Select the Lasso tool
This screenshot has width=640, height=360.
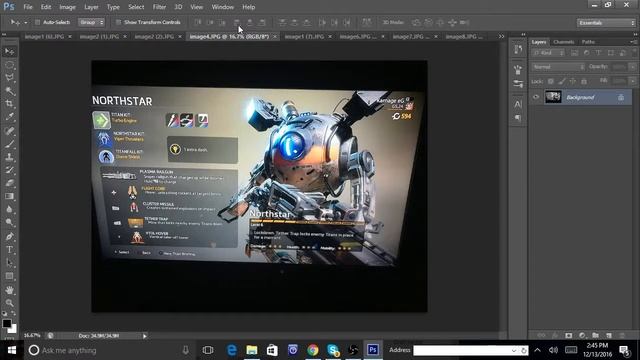pyautogui.click(x=9, y=78)
